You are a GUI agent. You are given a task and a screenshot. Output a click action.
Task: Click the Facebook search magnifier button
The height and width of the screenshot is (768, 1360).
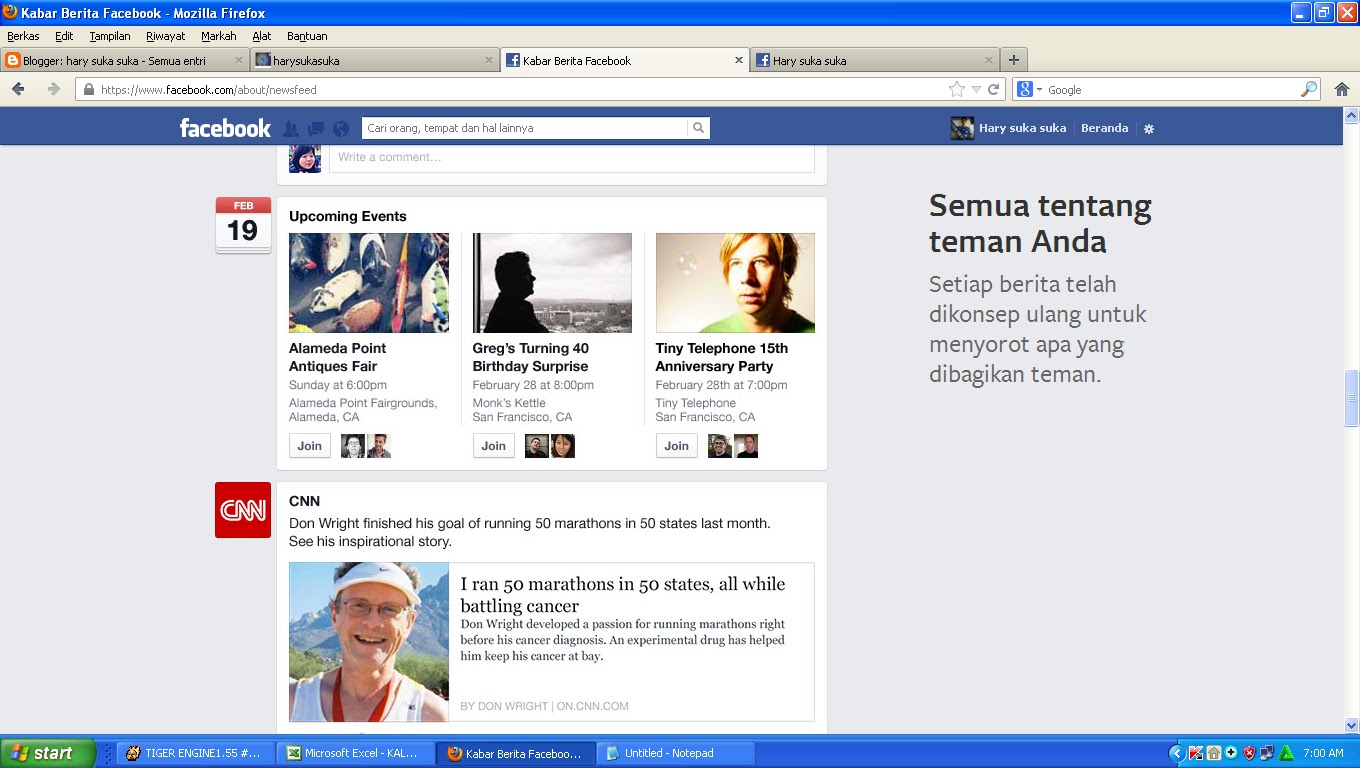tap(698, 128)
